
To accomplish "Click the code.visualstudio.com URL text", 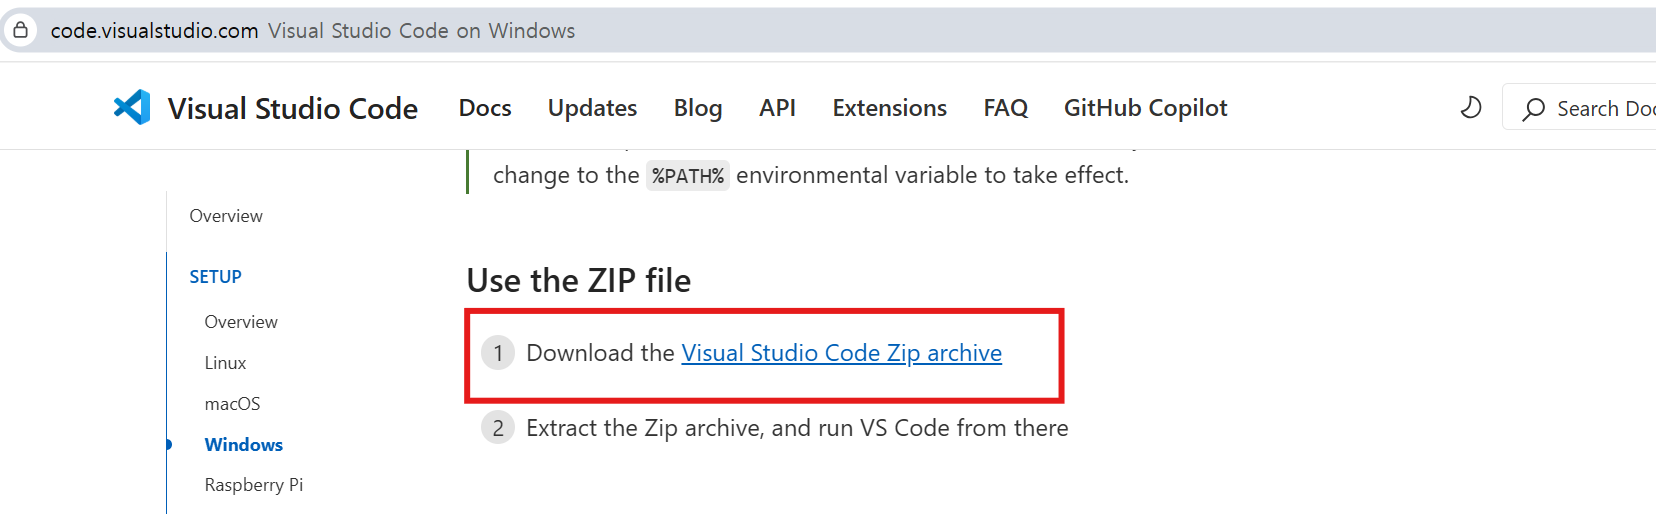I will tap(154, 31).
